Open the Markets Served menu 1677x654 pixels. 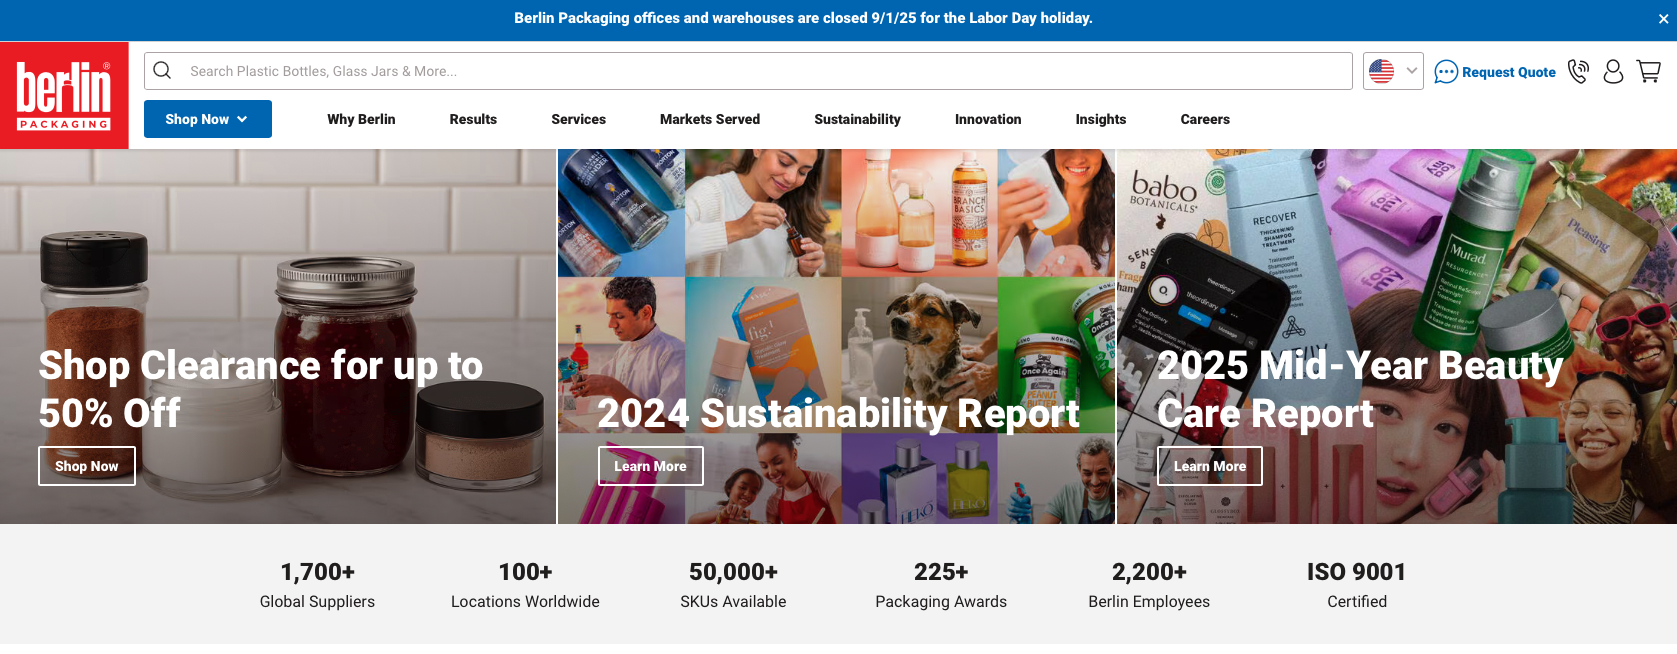(x=710, y=119)
